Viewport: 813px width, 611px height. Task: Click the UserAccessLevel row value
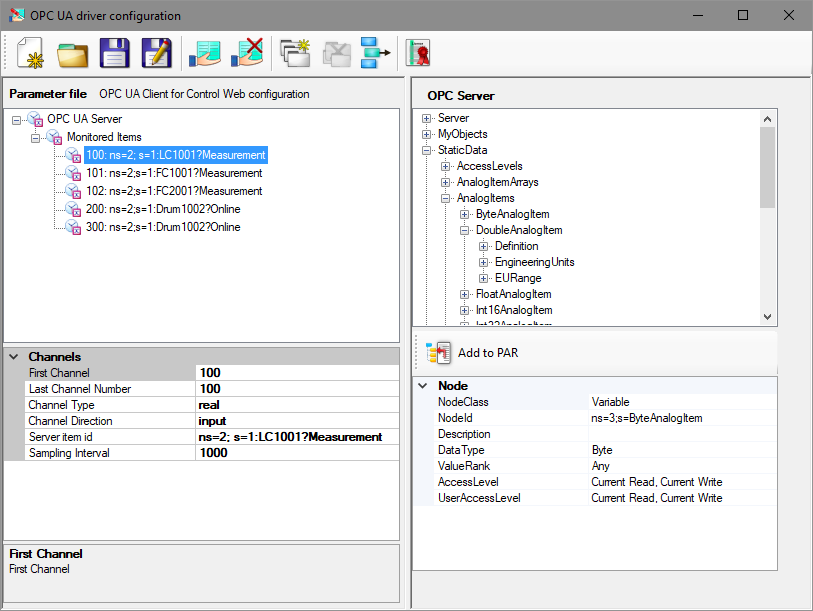[x=656, y=498]
